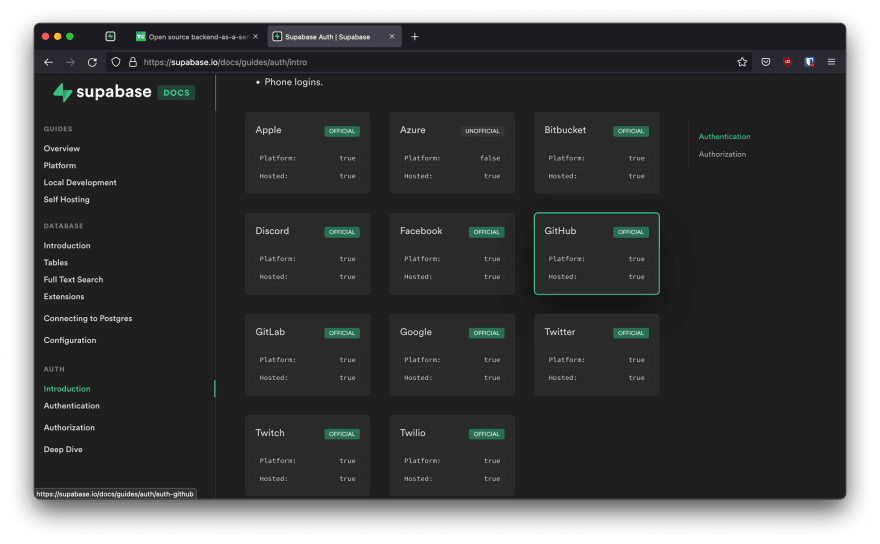
Task: Open the Discord provider card
Action: tap(308, 254)
